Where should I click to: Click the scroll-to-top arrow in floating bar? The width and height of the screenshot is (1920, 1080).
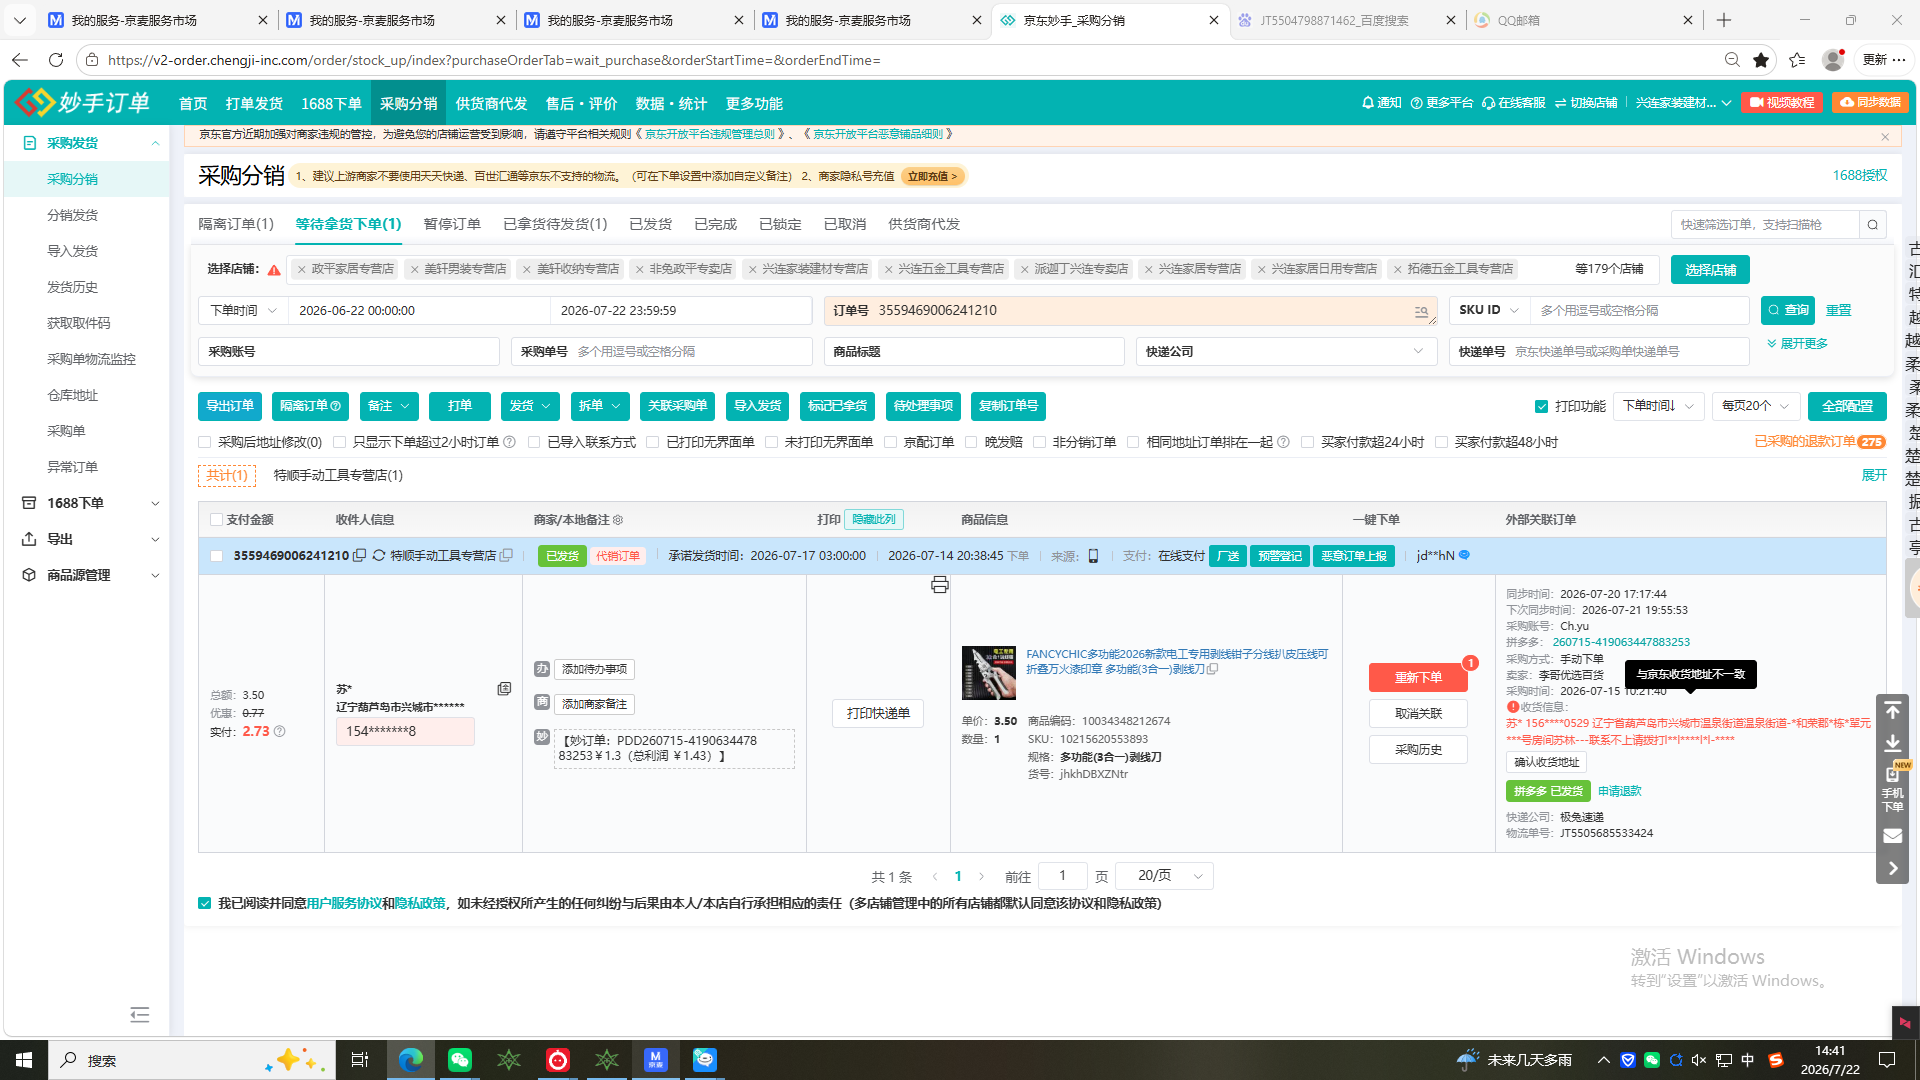point(1892,711)
